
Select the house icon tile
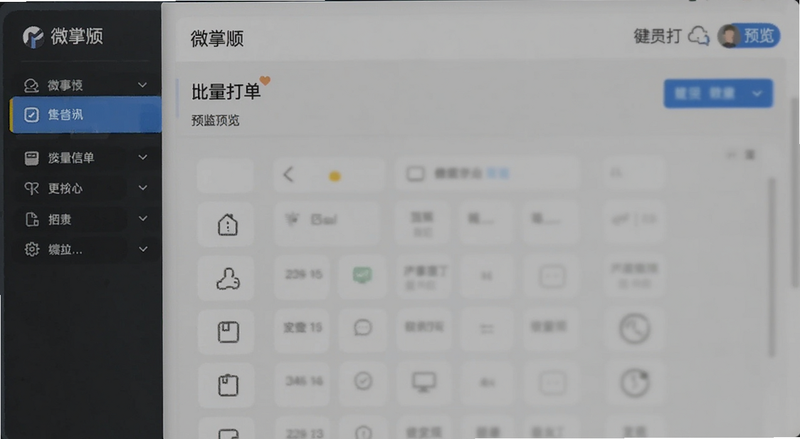tap(227, 224)
